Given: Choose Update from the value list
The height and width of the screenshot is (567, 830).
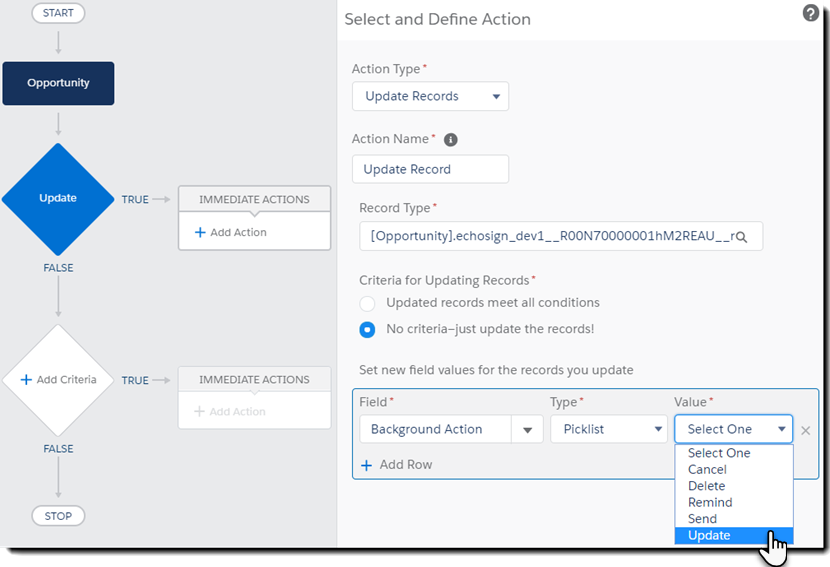Looking at the screenshot, I should click(x=709, y=535).
